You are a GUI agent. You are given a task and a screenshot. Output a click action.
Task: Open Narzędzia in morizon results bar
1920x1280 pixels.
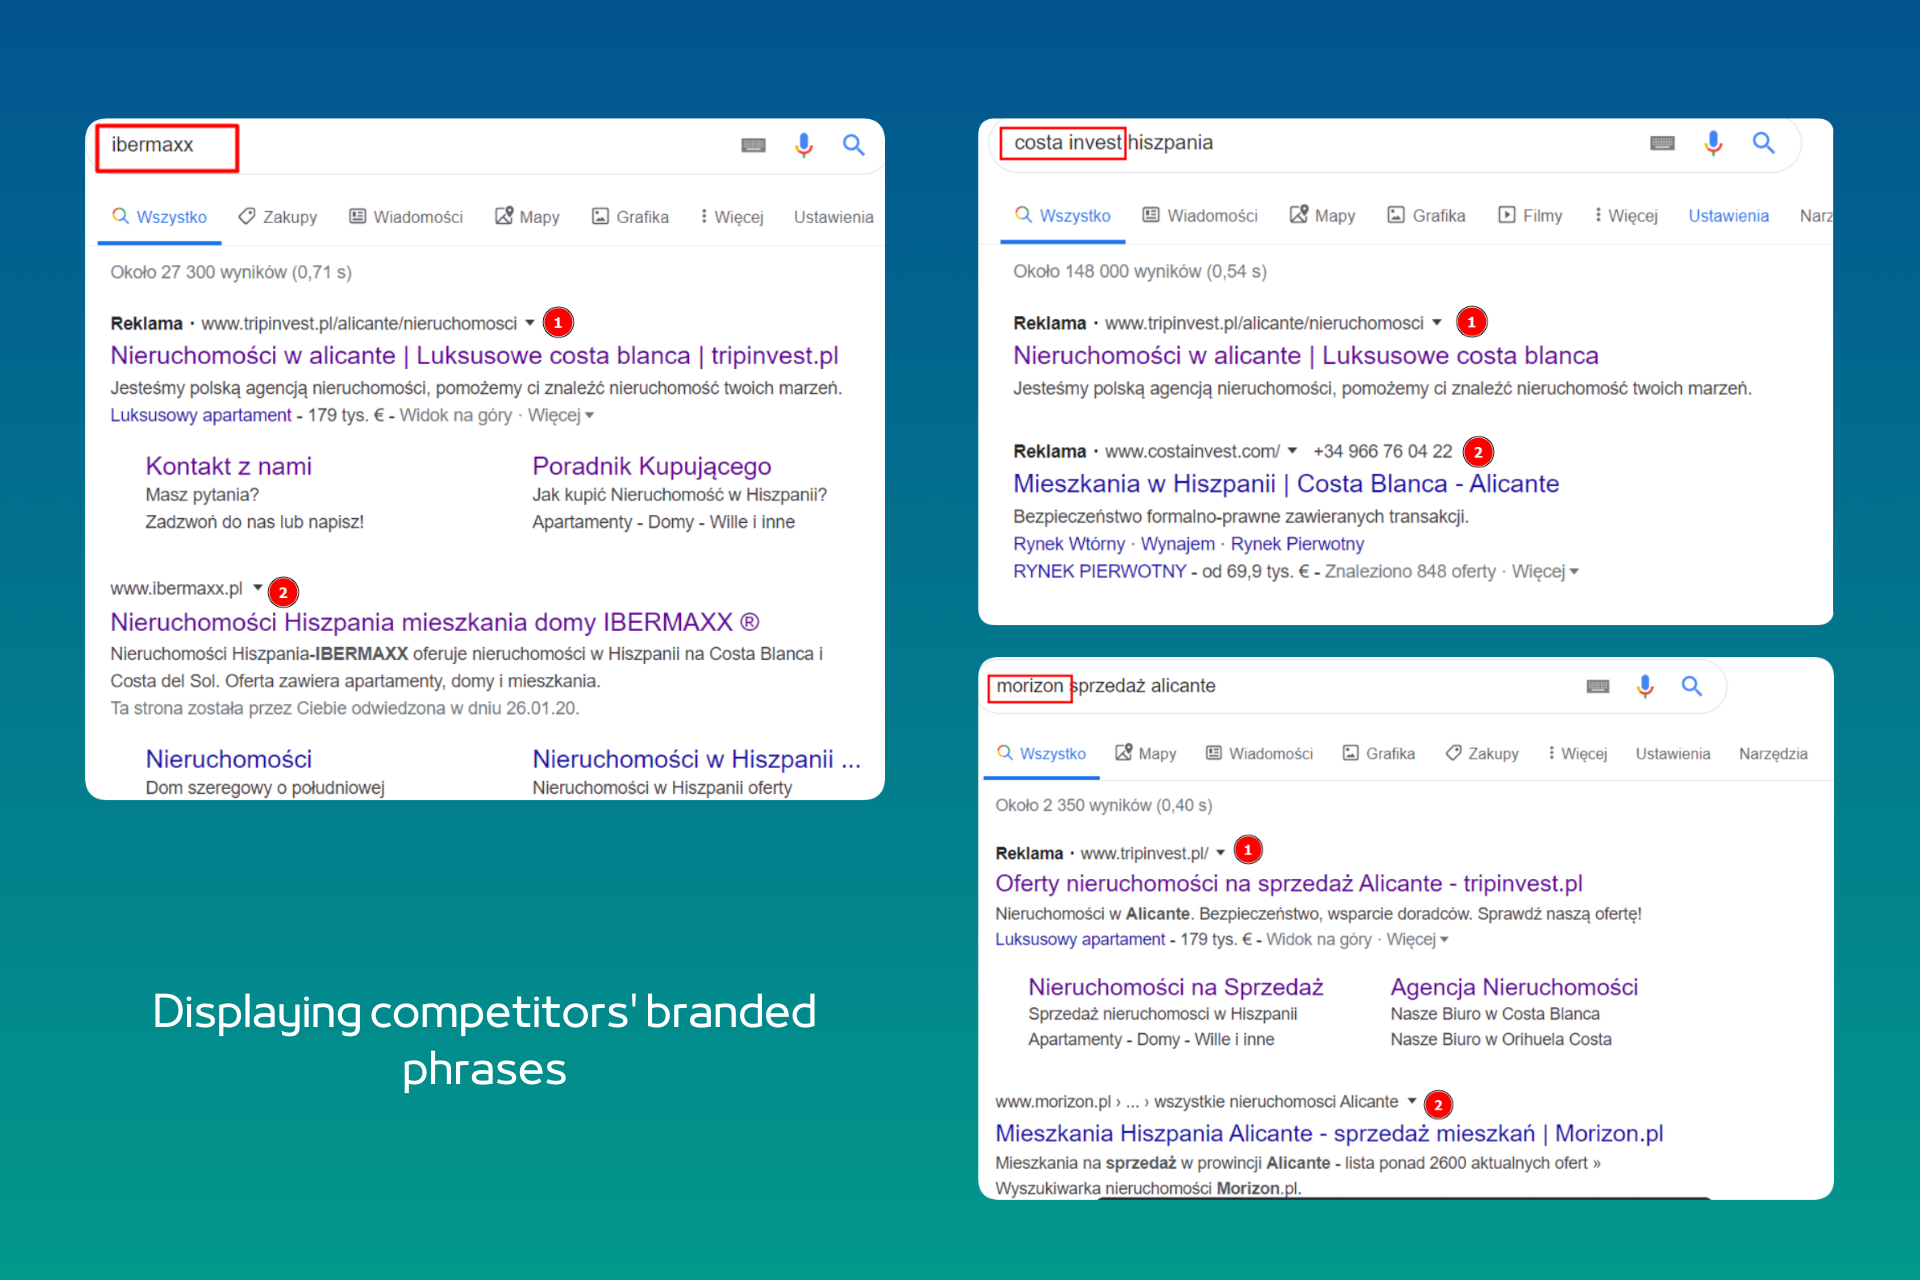1772,754
